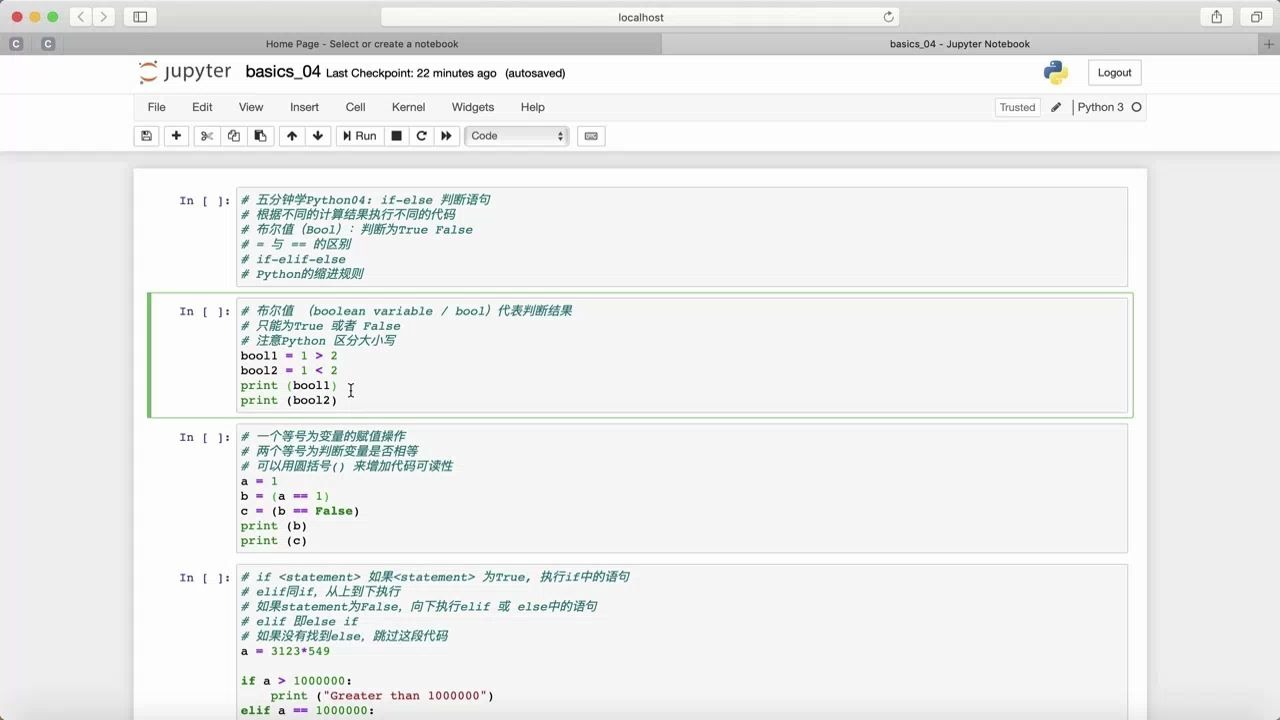Move selected cell down arrow

pyautogui.click(x=318, y=136)
